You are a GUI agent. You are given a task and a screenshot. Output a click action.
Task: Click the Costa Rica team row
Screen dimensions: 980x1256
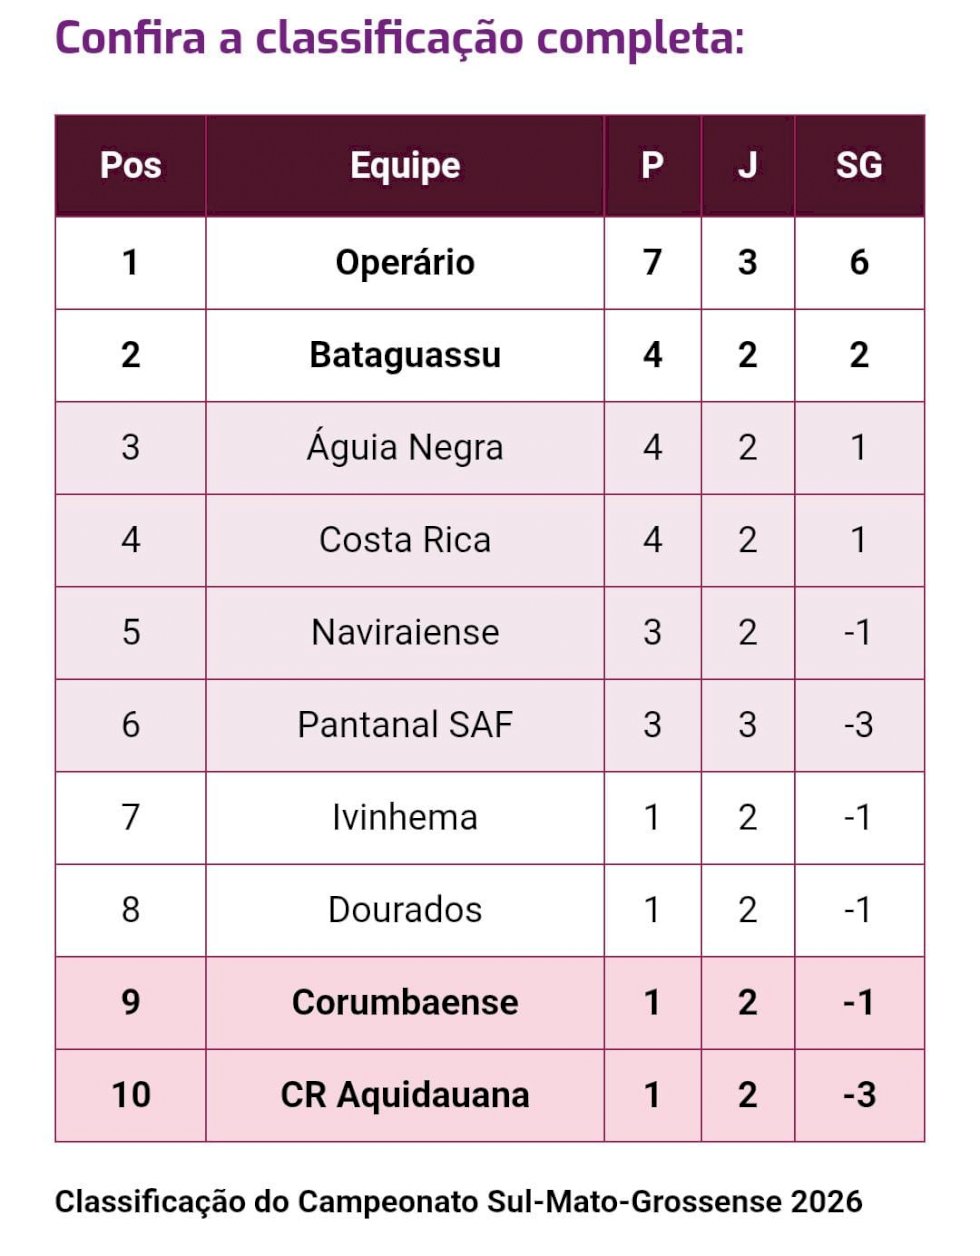point(490,540)
